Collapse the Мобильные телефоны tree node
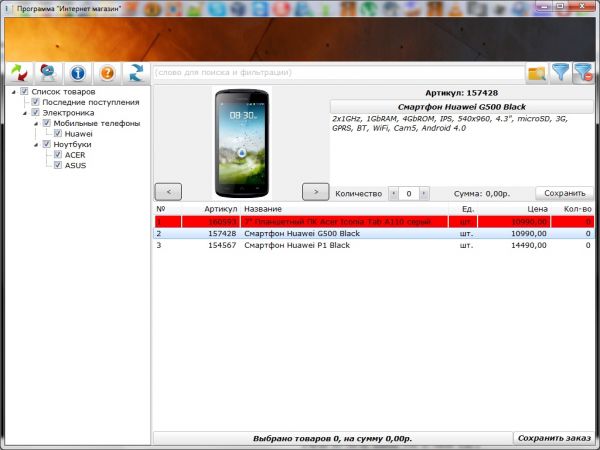The image size is (600, 450). point(36,123)
